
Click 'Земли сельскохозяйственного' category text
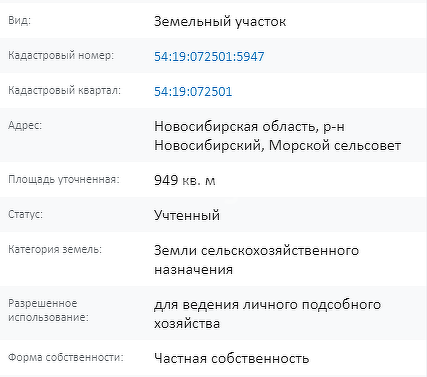[x=256, y=251]
